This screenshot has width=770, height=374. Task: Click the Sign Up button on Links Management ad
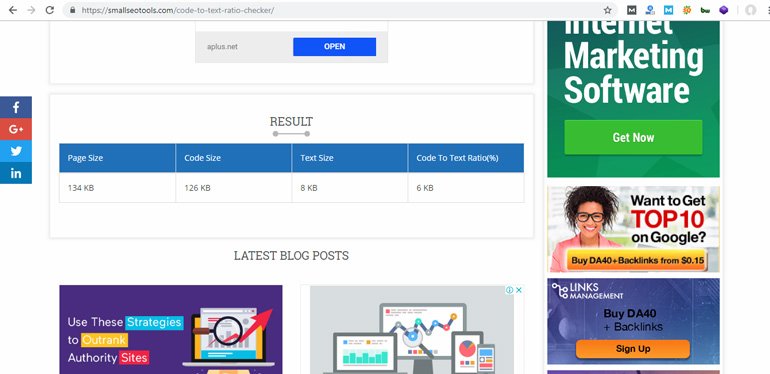point(632,349)
